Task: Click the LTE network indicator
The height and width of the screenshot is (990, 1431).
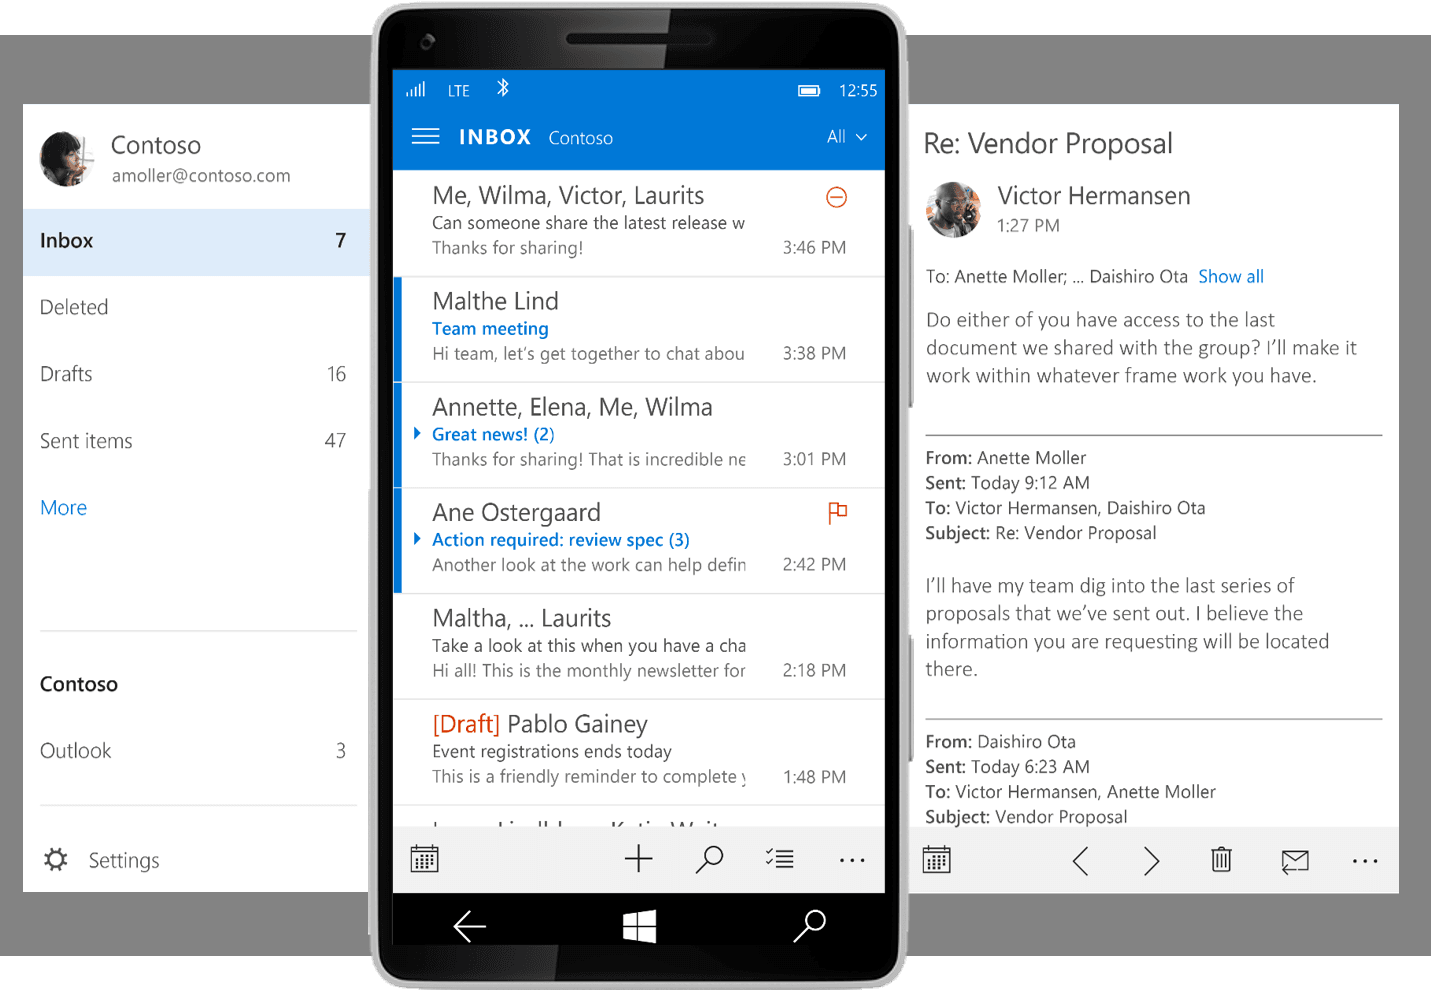Action: click(459, 90)
